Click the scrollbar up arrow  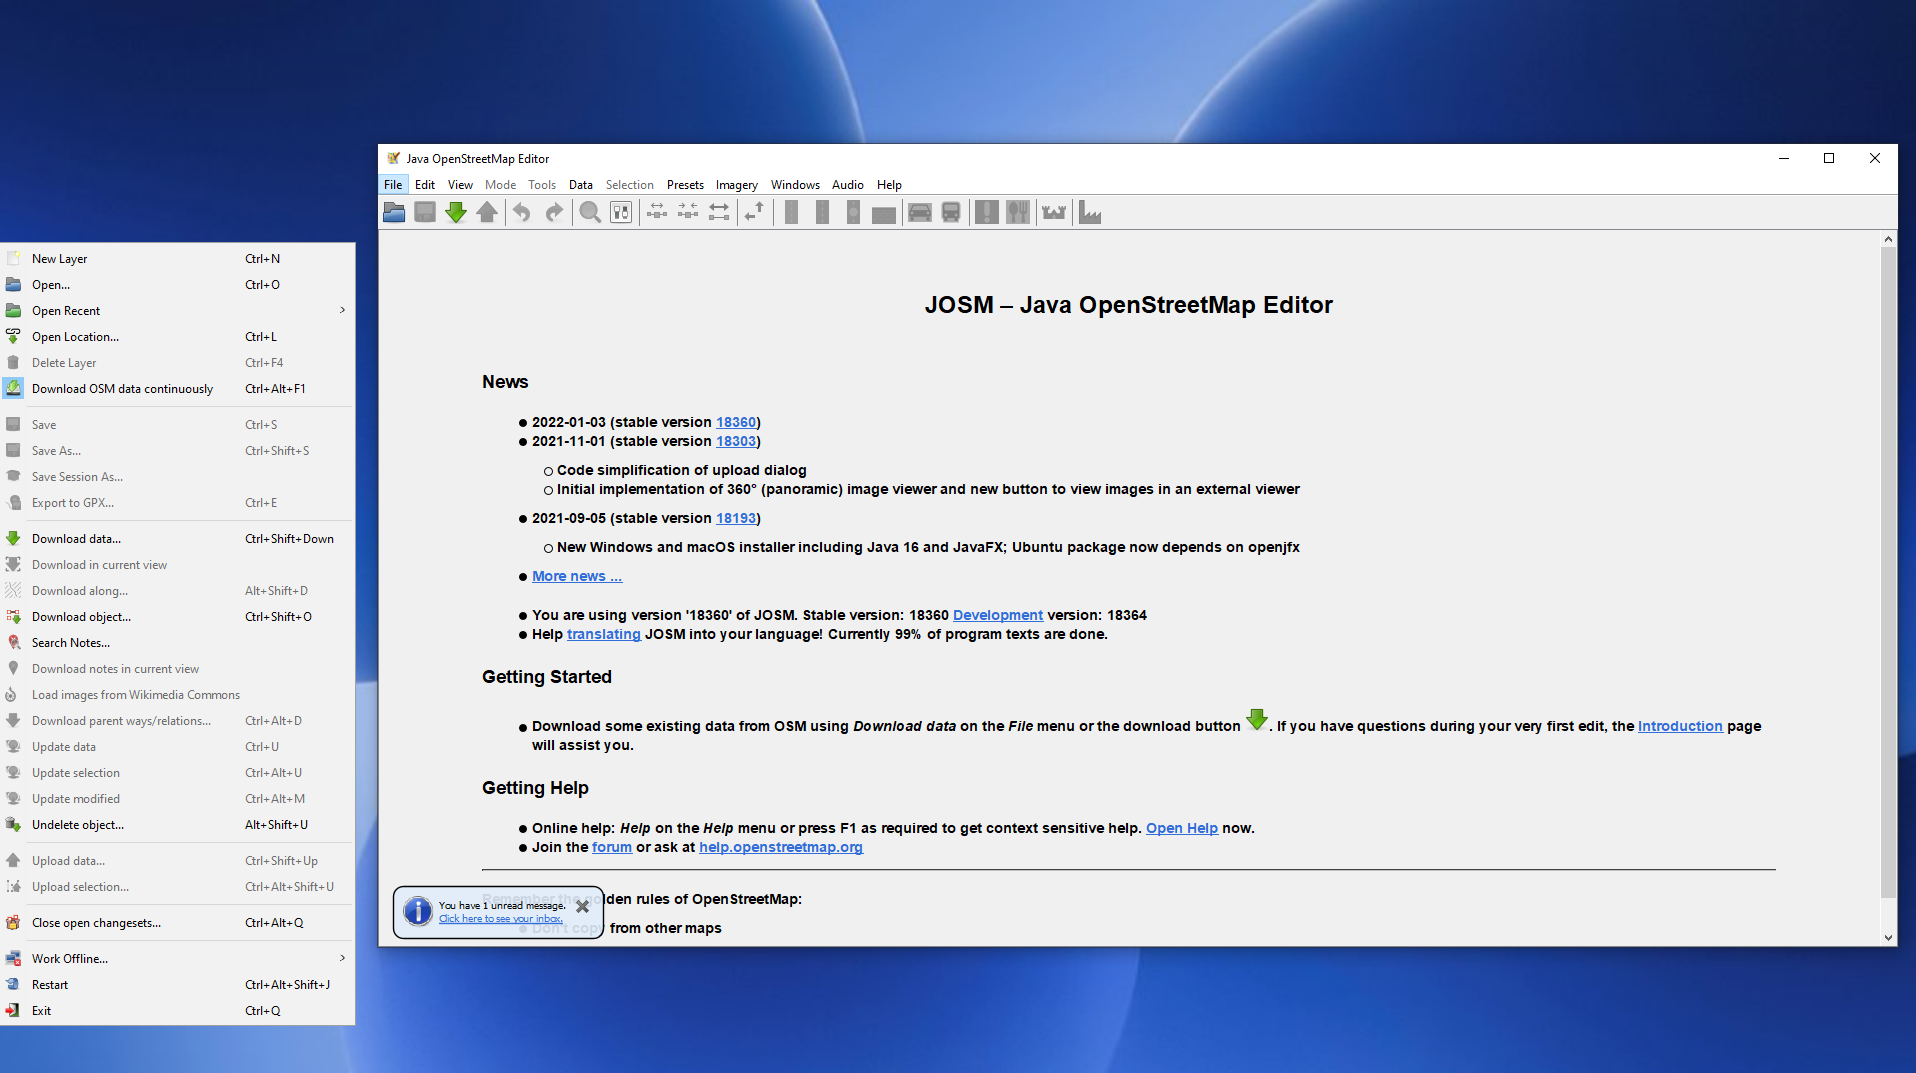coord(1888,239)
